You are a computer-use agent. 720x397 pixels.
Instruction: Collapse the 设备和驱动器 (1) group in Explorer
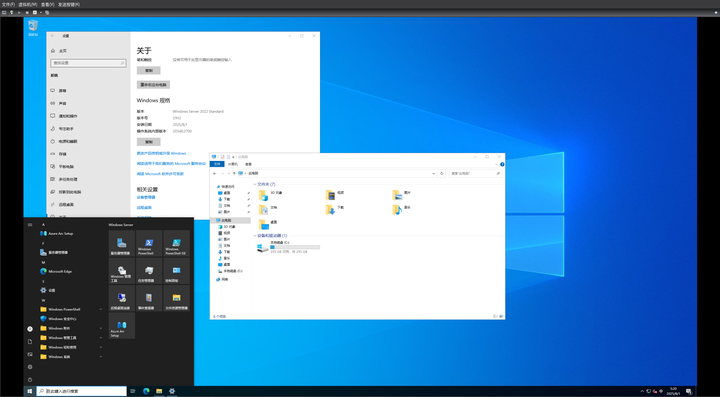255,235
